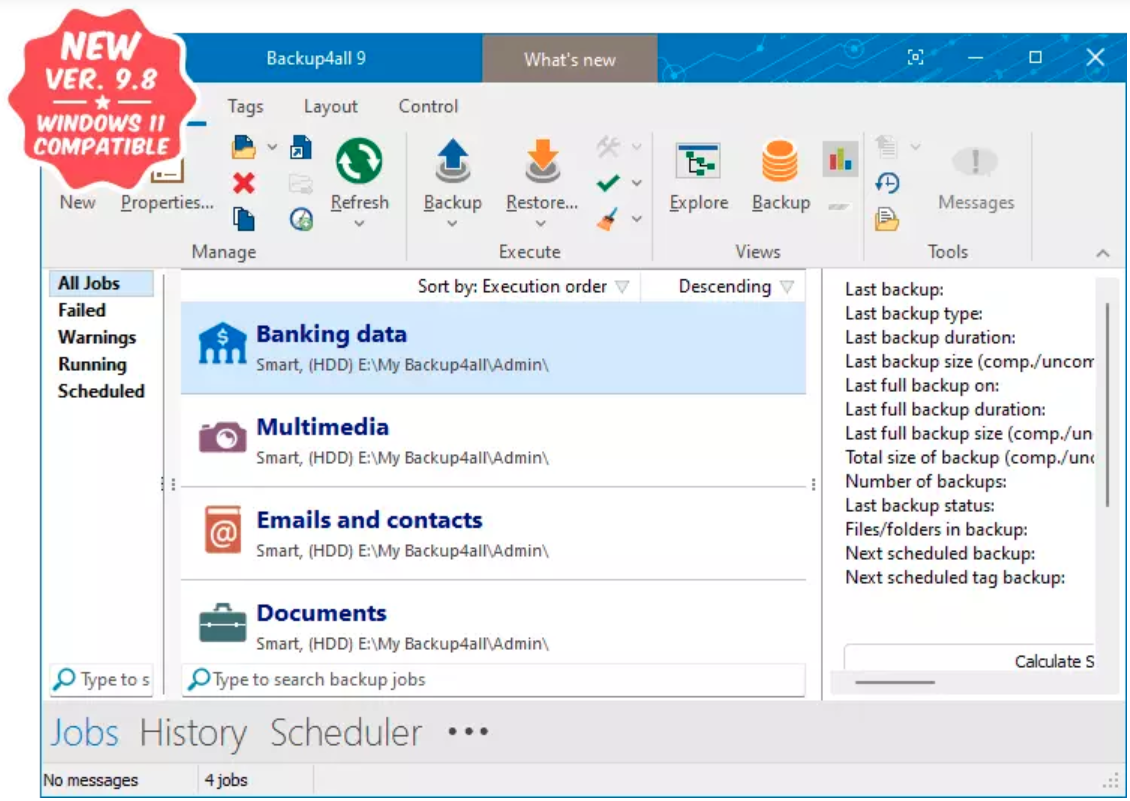Click the focus mode icon in title bar
The image size is (1130, 801).
point(915,57)
